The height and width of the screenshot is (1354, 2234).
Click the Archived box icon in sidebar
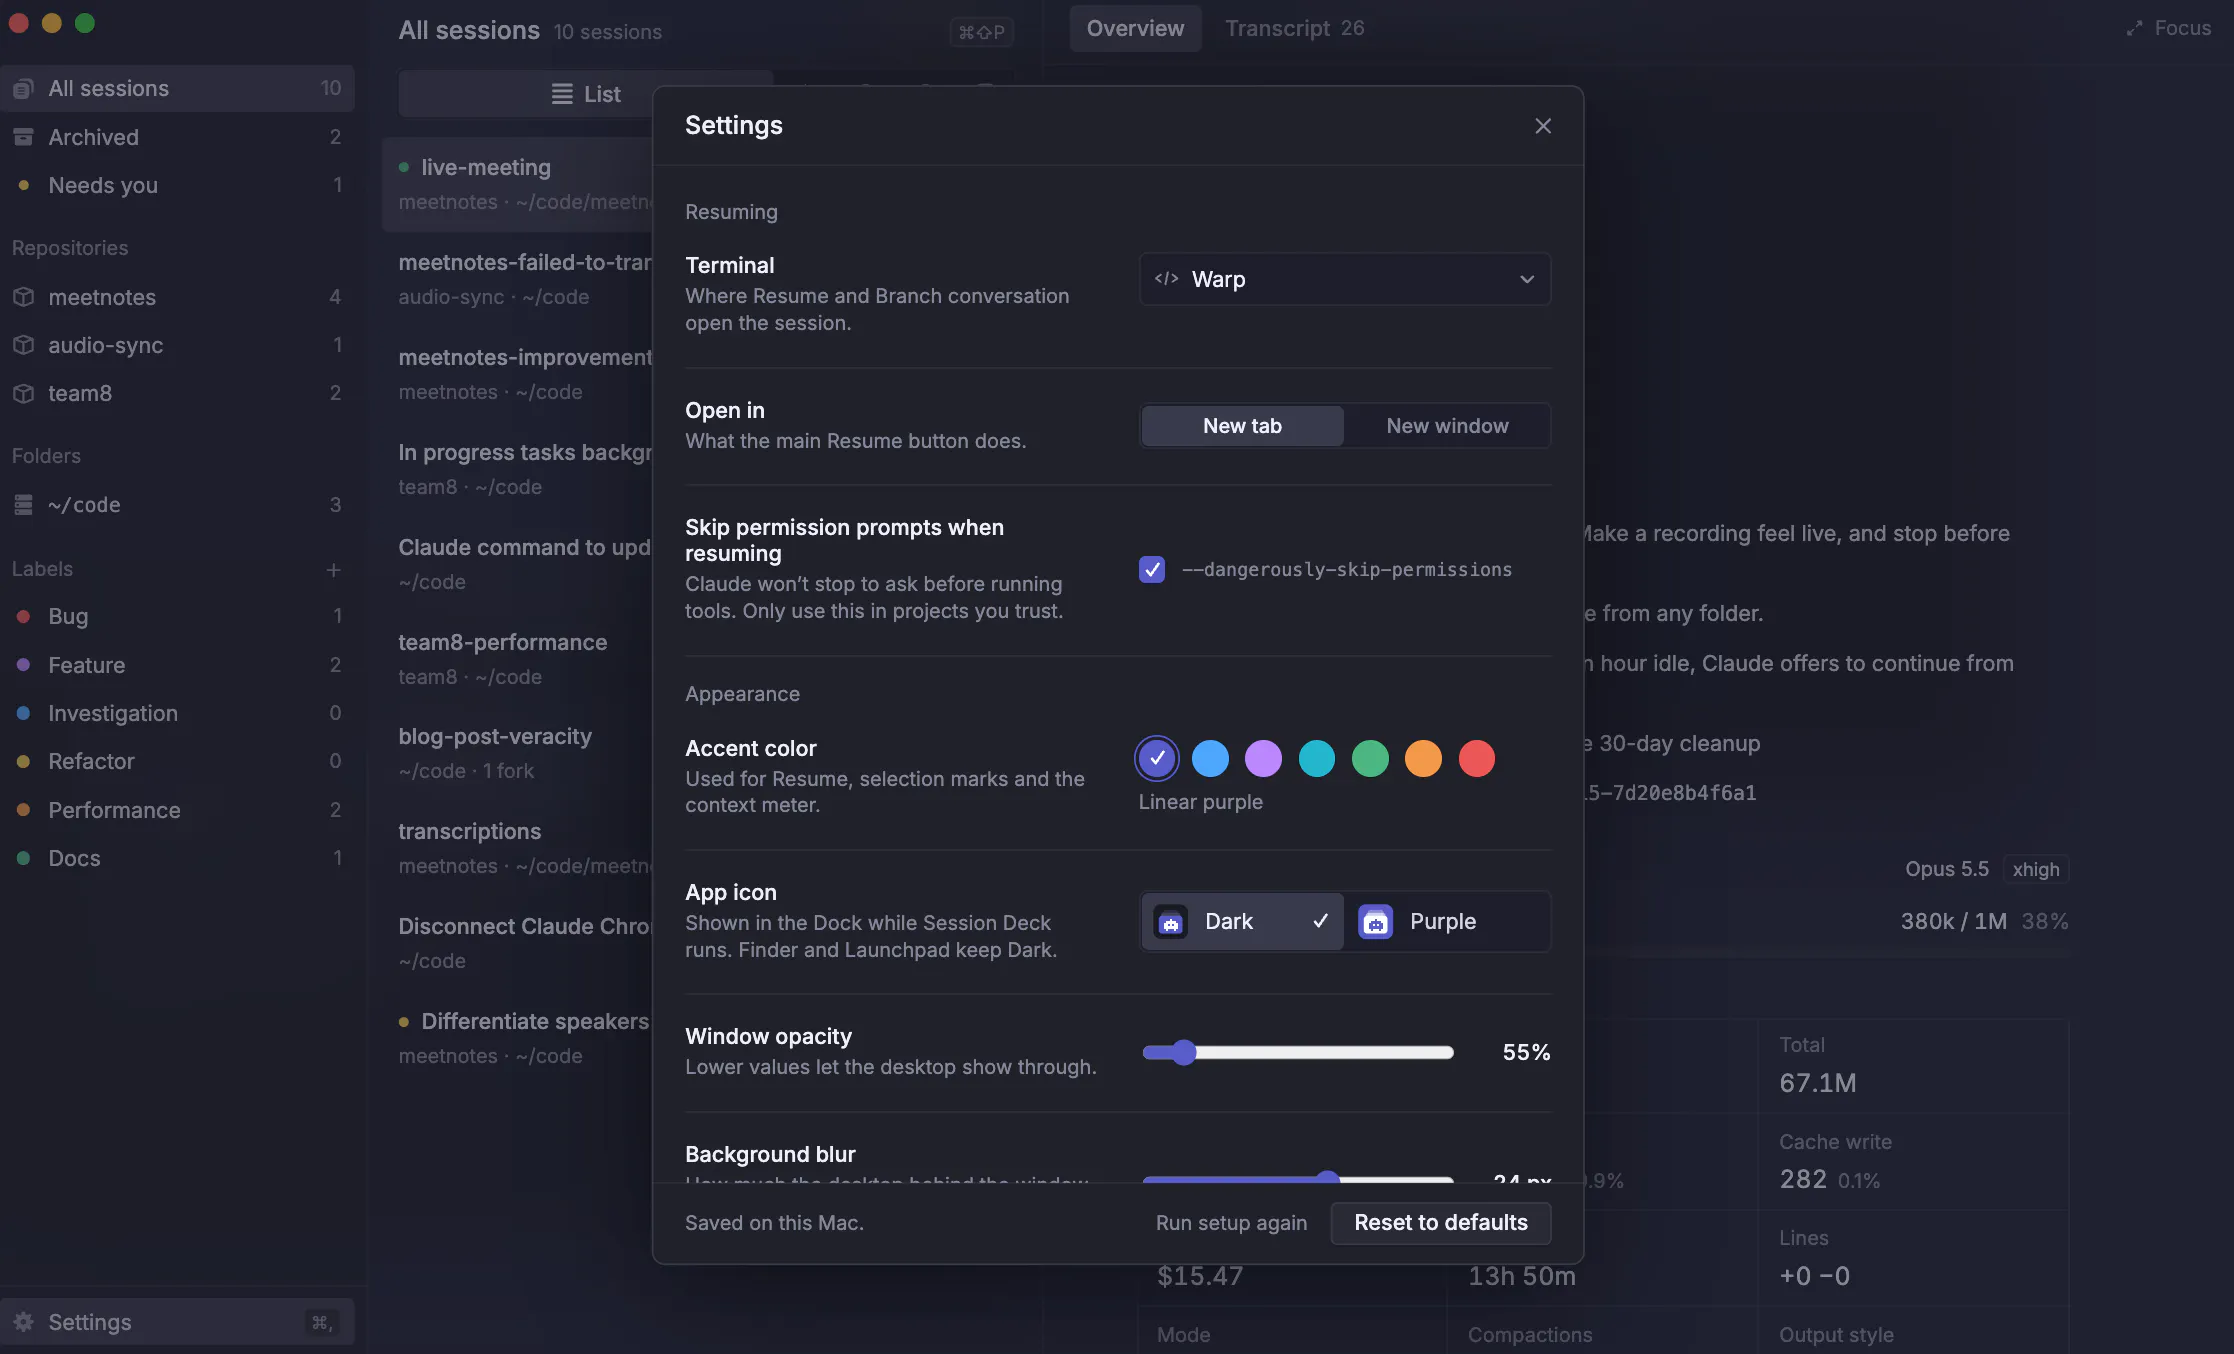pyautogui.click(x=24, y=137)
